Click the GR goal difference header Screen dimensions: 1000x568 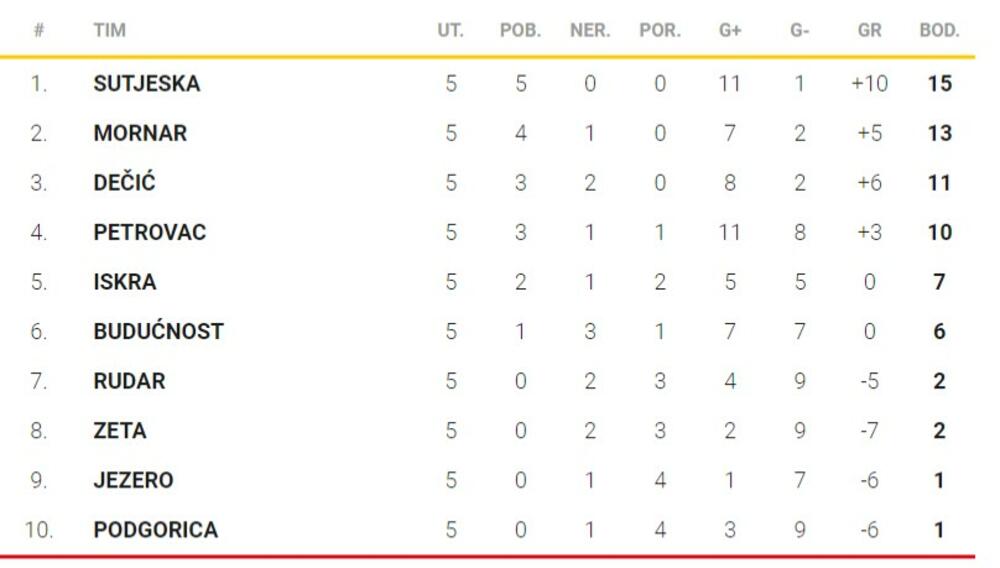[869, 30]
